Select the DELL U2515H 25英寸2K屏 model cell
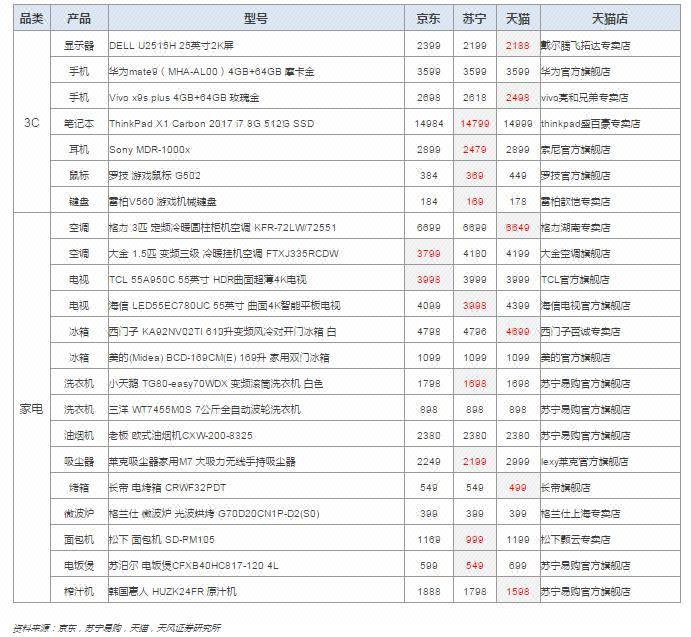 pyautogui.click(x=256, y=45)
